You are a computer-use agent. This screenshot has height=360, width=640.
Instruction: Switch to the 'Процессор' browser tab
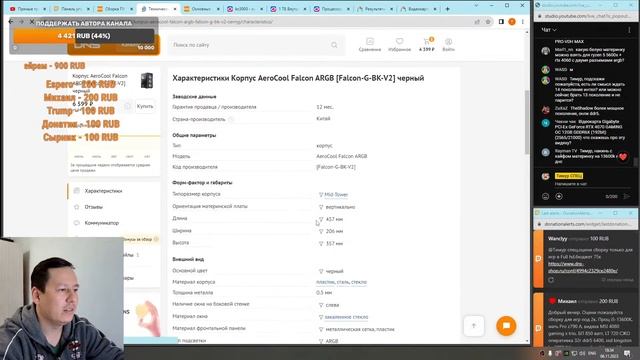[330, 9]
